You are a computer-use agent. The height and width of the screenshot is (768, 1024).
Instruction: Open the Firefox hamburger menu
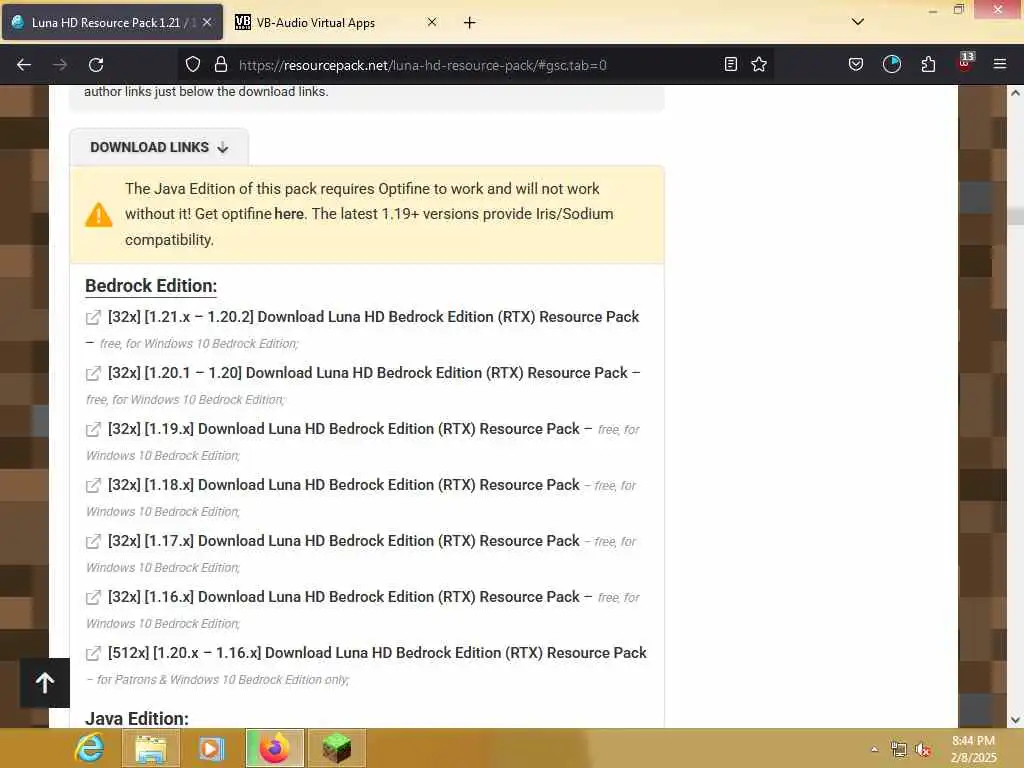1000,64
